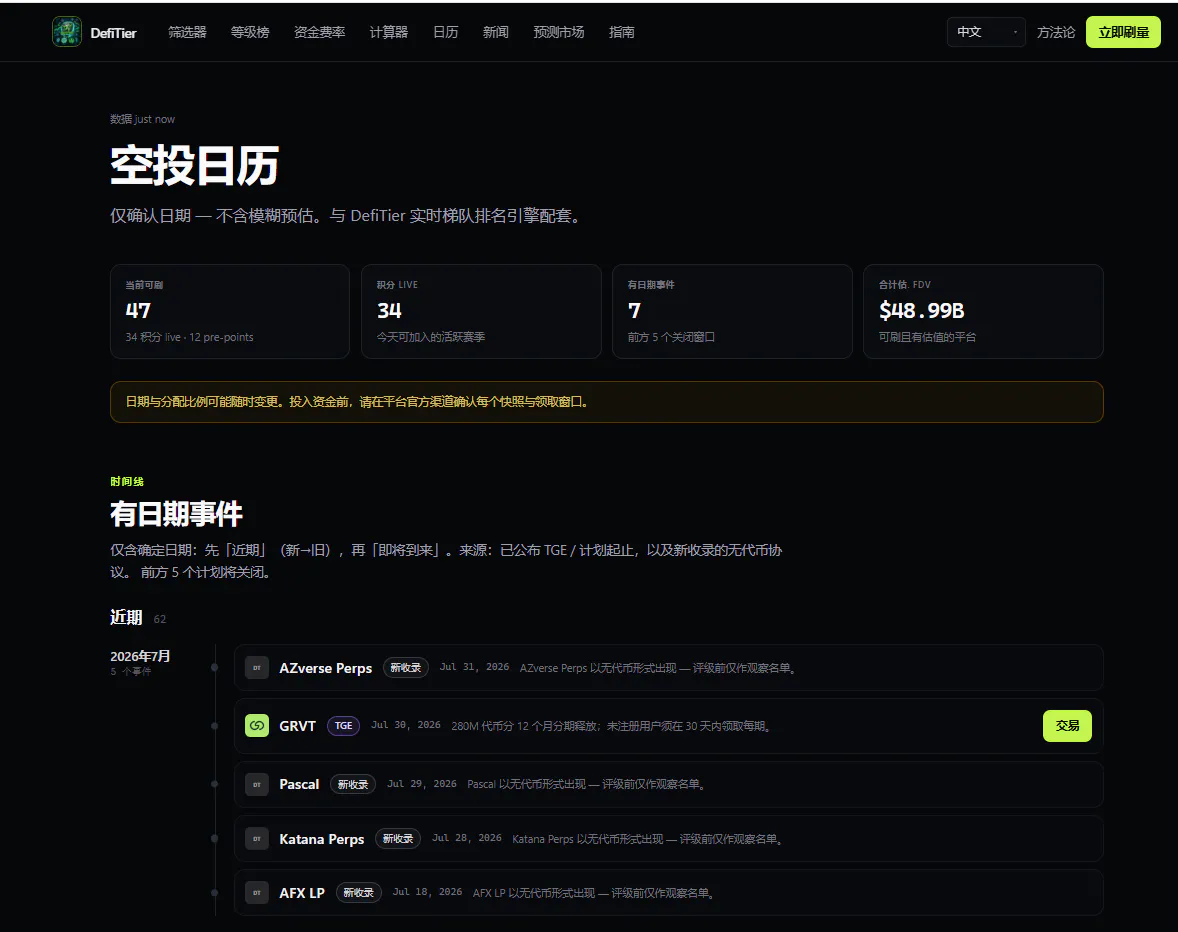Viewport: 1178px width, 932px height.
Task: Click the Jul 29, 2026 date
Action: click(x=421, y=783)
